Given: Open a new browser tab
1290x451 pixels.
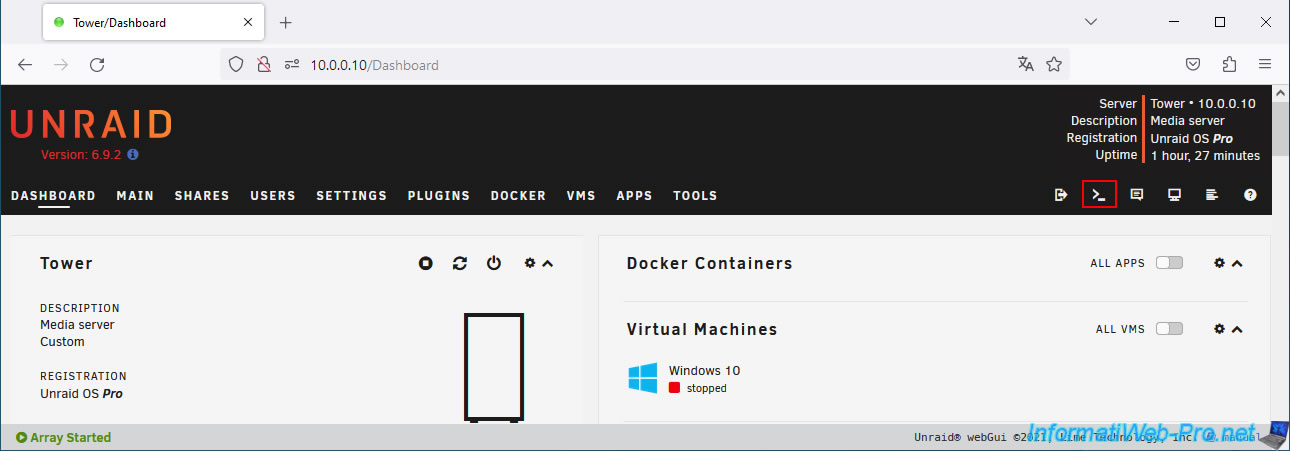Looking at the screenshot, I should 285,22.
